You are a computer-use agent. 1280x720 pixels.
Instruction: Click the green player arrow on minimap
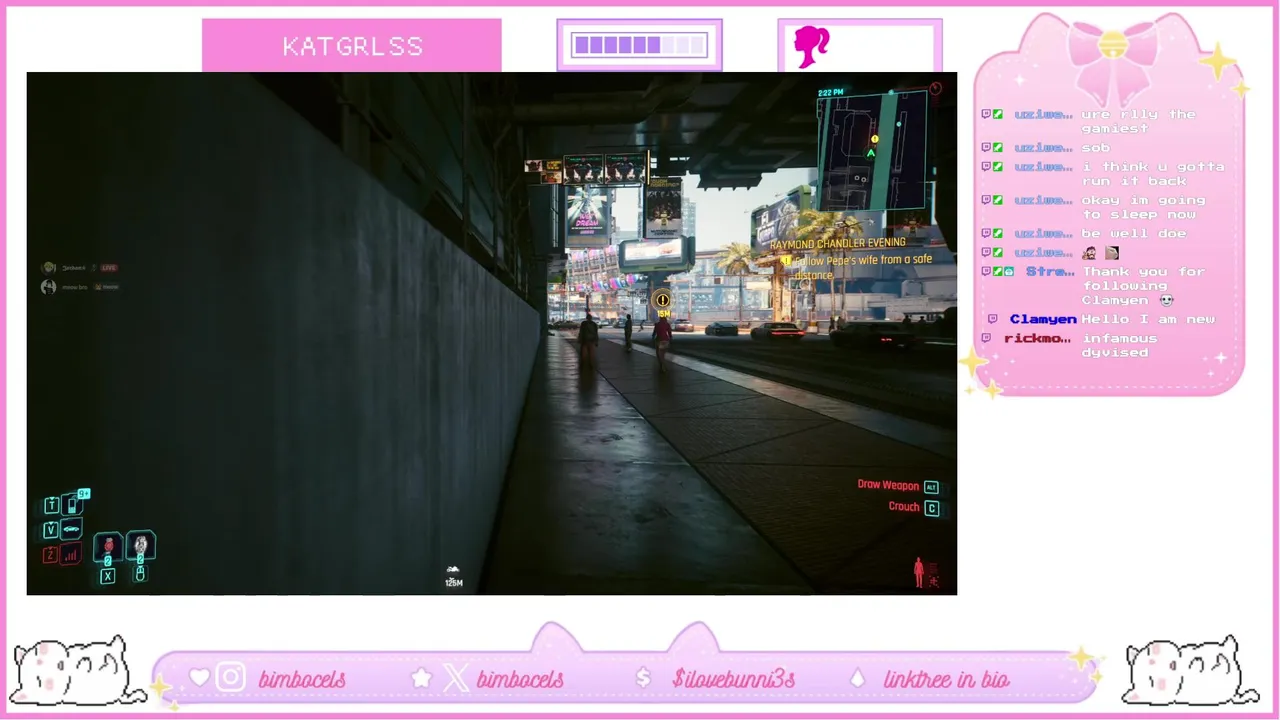(x=871, y=153)
